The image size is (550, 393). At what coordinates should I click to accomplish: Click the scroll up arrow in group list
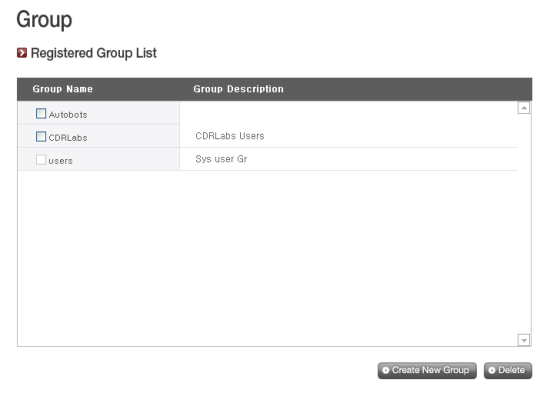(x=524, y=108)
